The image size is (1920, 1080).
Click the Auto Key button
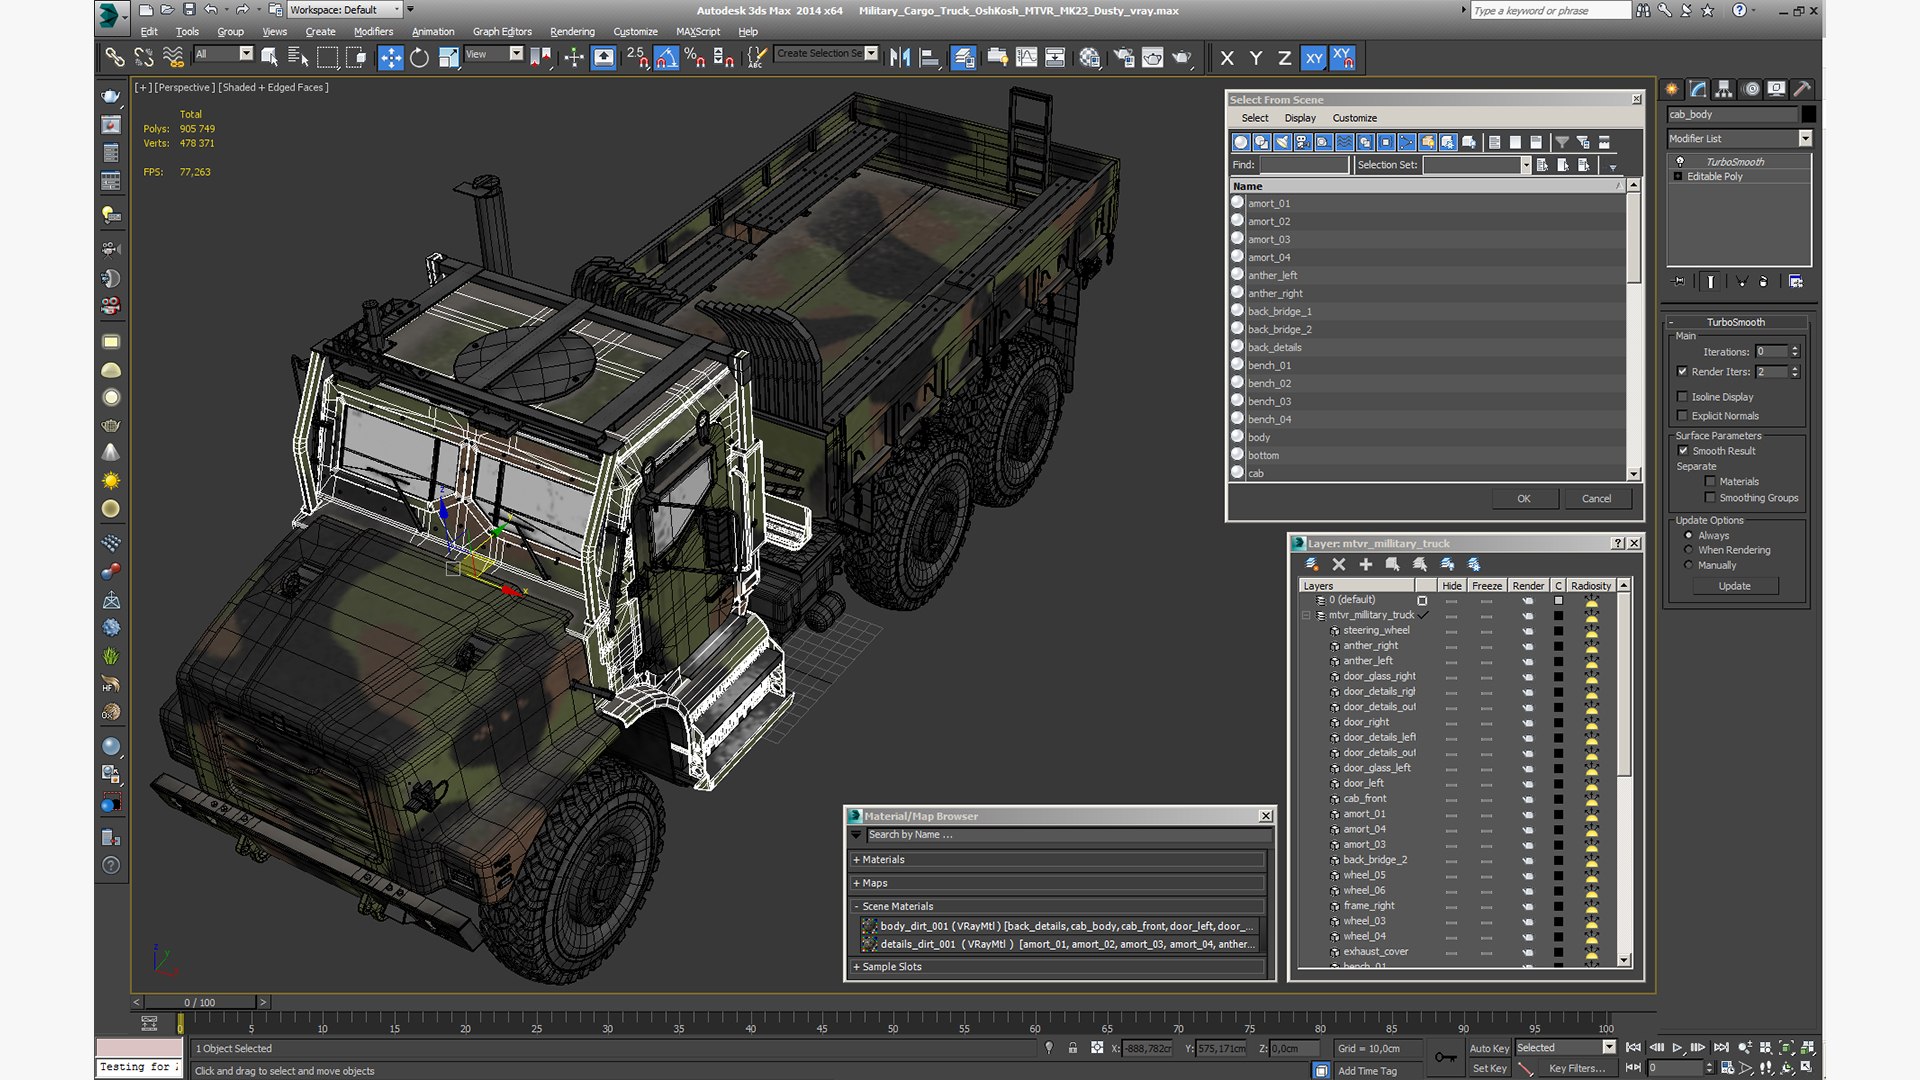pos(1489,1048)
